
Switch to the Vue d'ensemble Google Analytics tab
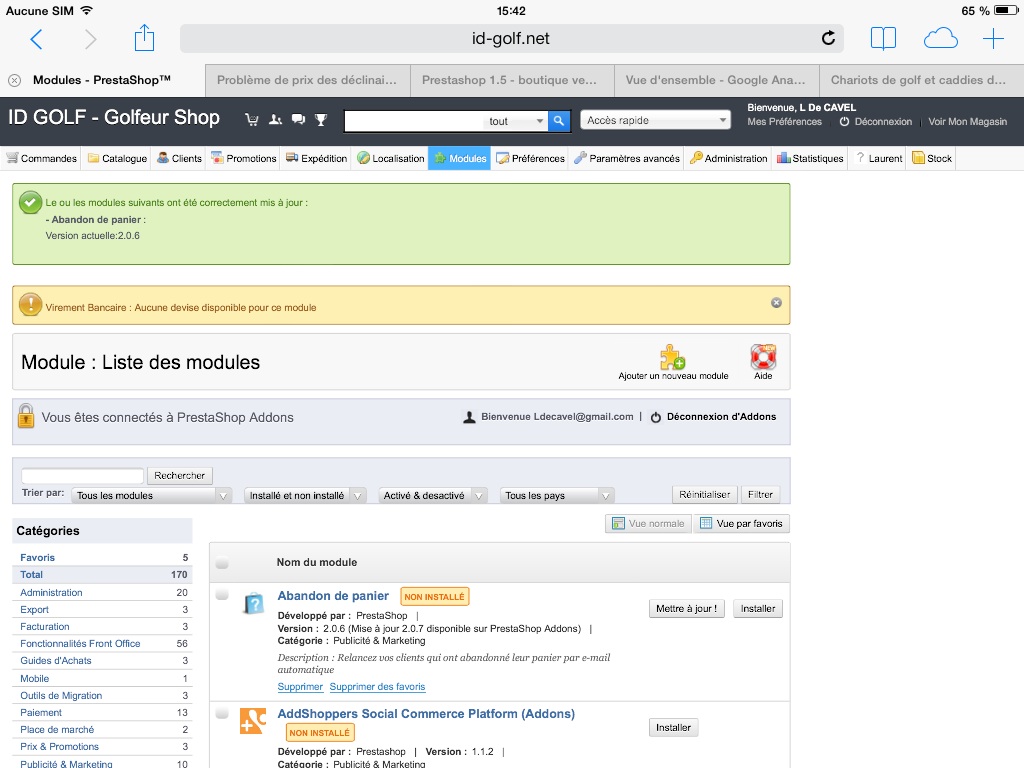click(716, 80)
